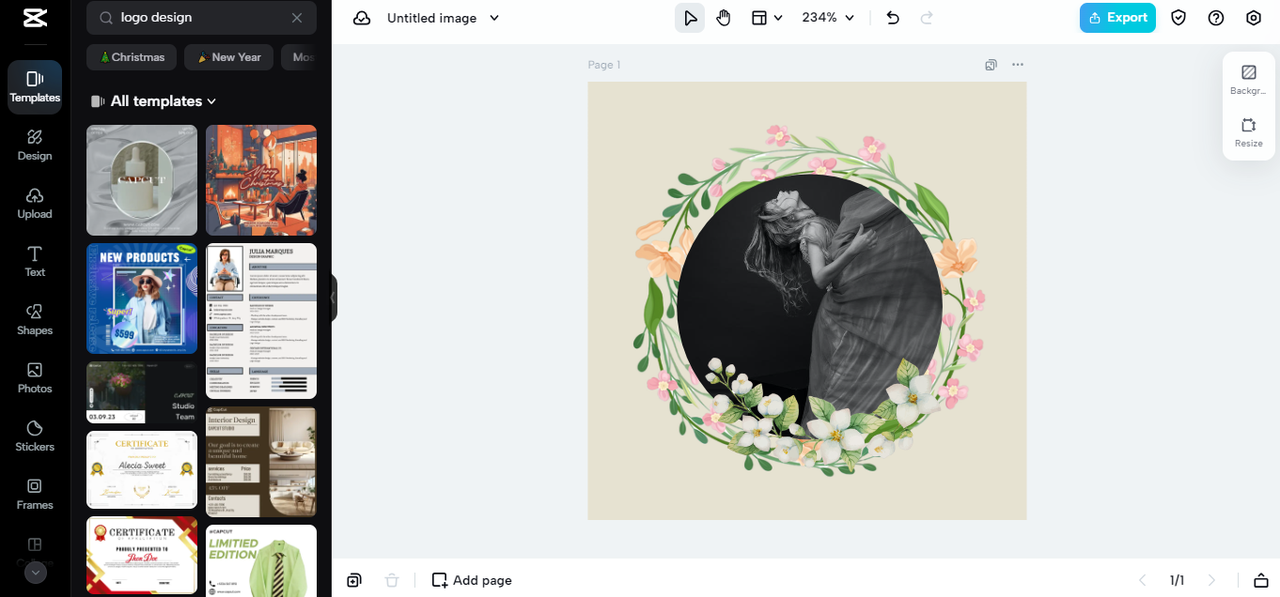
Task: Collapse the templates side panel handle
Action: coord(333,298)
